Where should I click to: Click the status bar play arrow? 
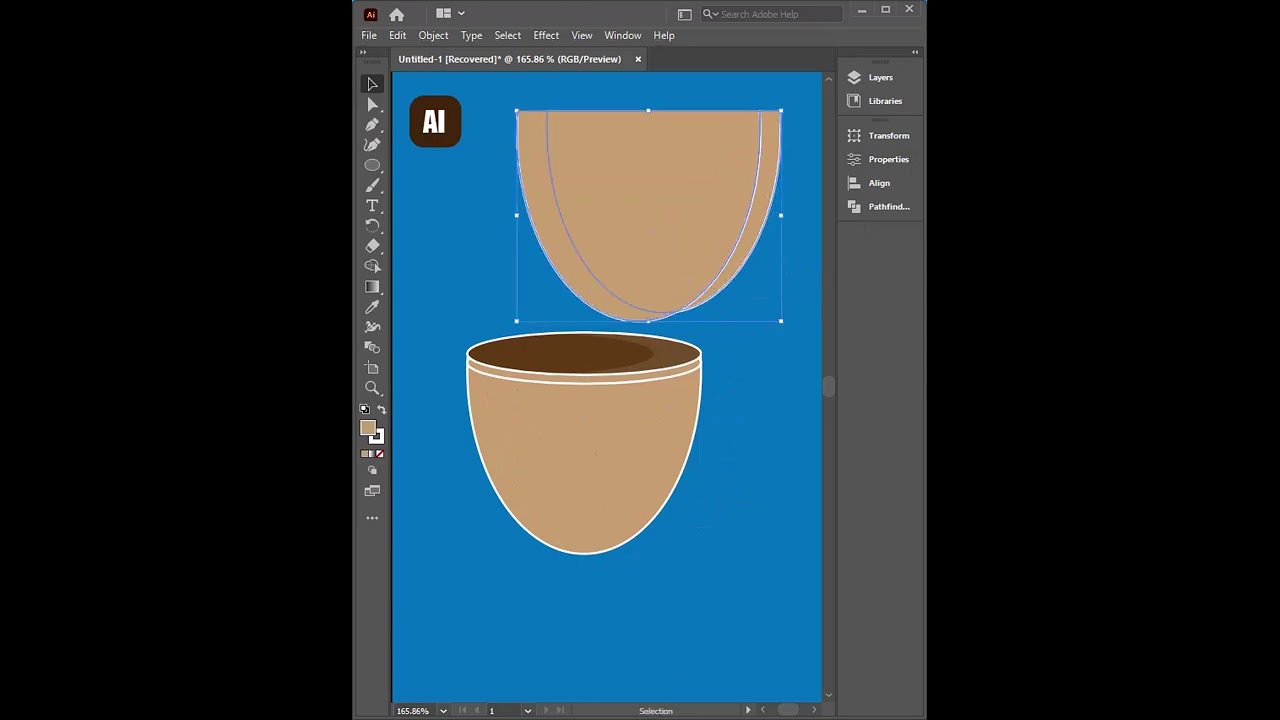(747, 710)
